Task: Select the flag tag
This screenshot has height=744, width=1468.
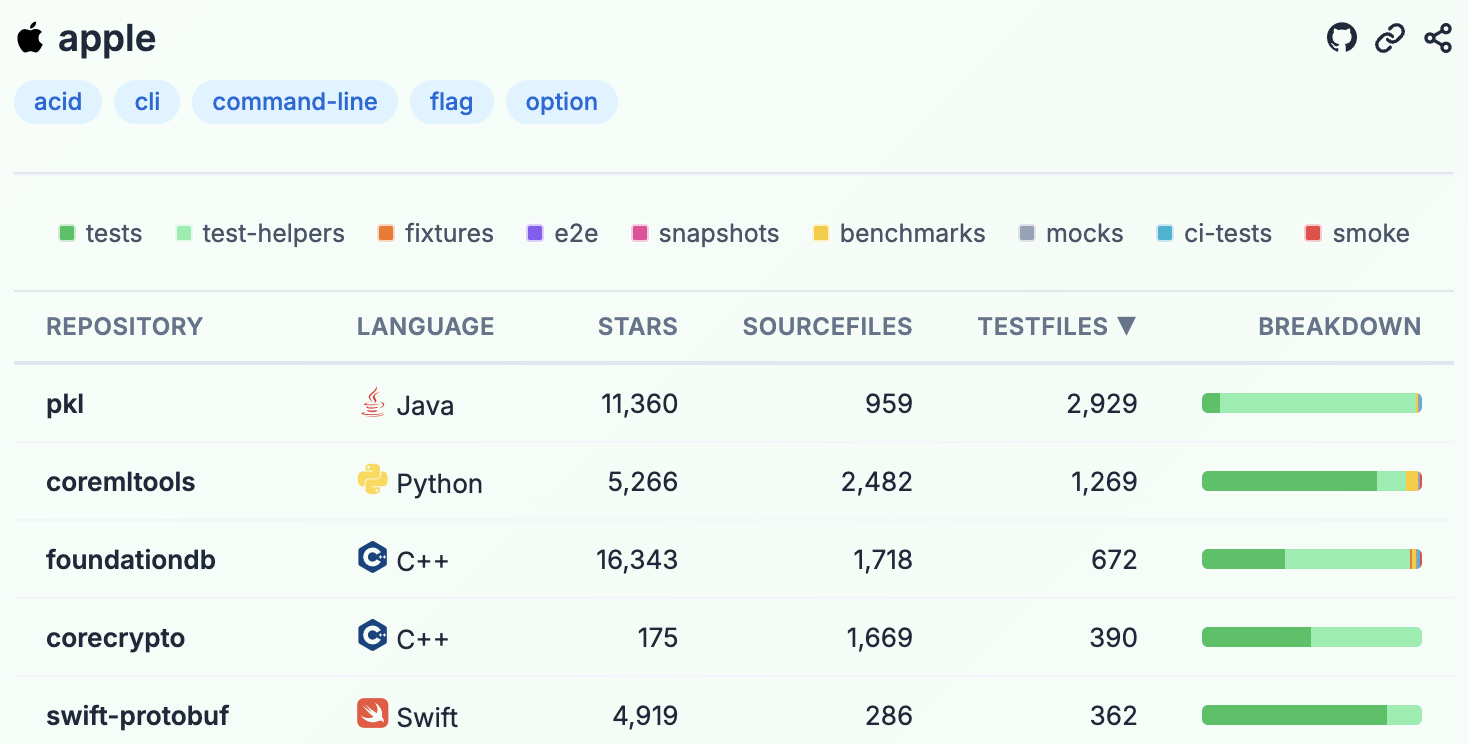Action: pos(451,102)
